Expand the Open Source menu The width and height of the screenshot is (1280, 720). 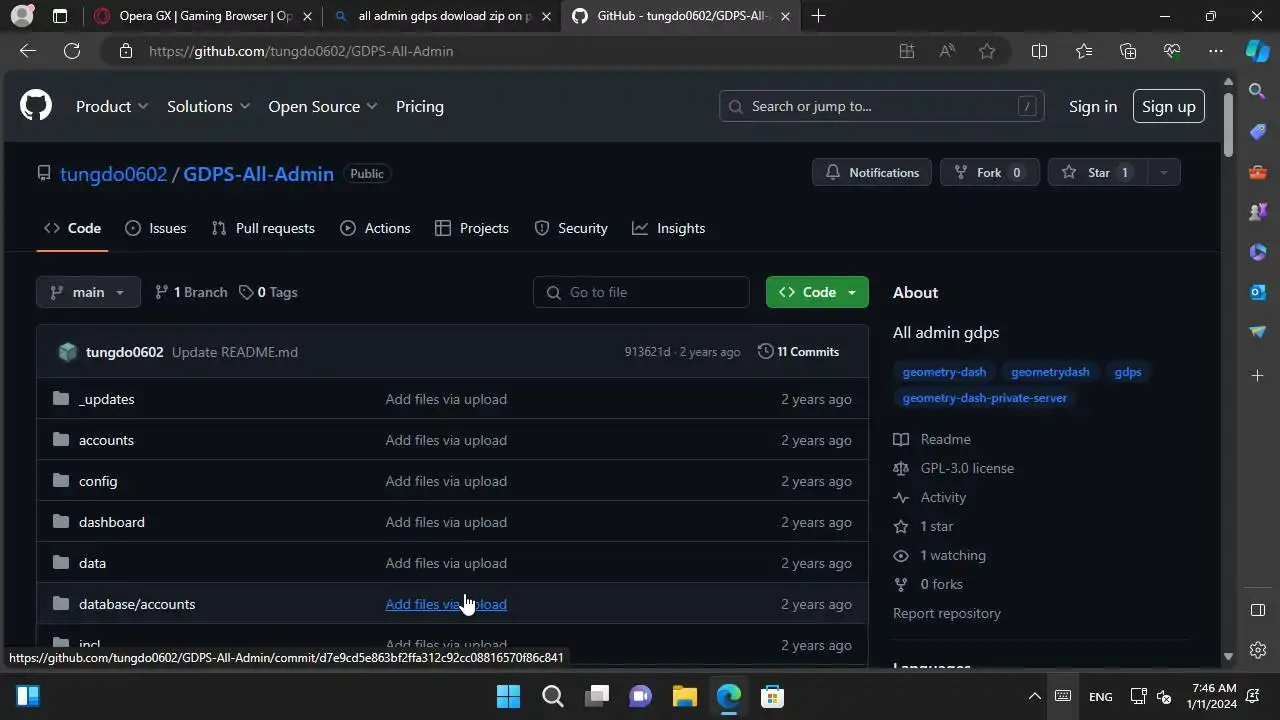click(323, 106)
